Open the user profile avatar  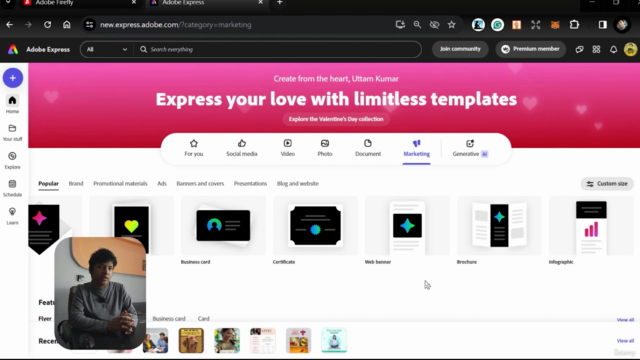point(630,49)
